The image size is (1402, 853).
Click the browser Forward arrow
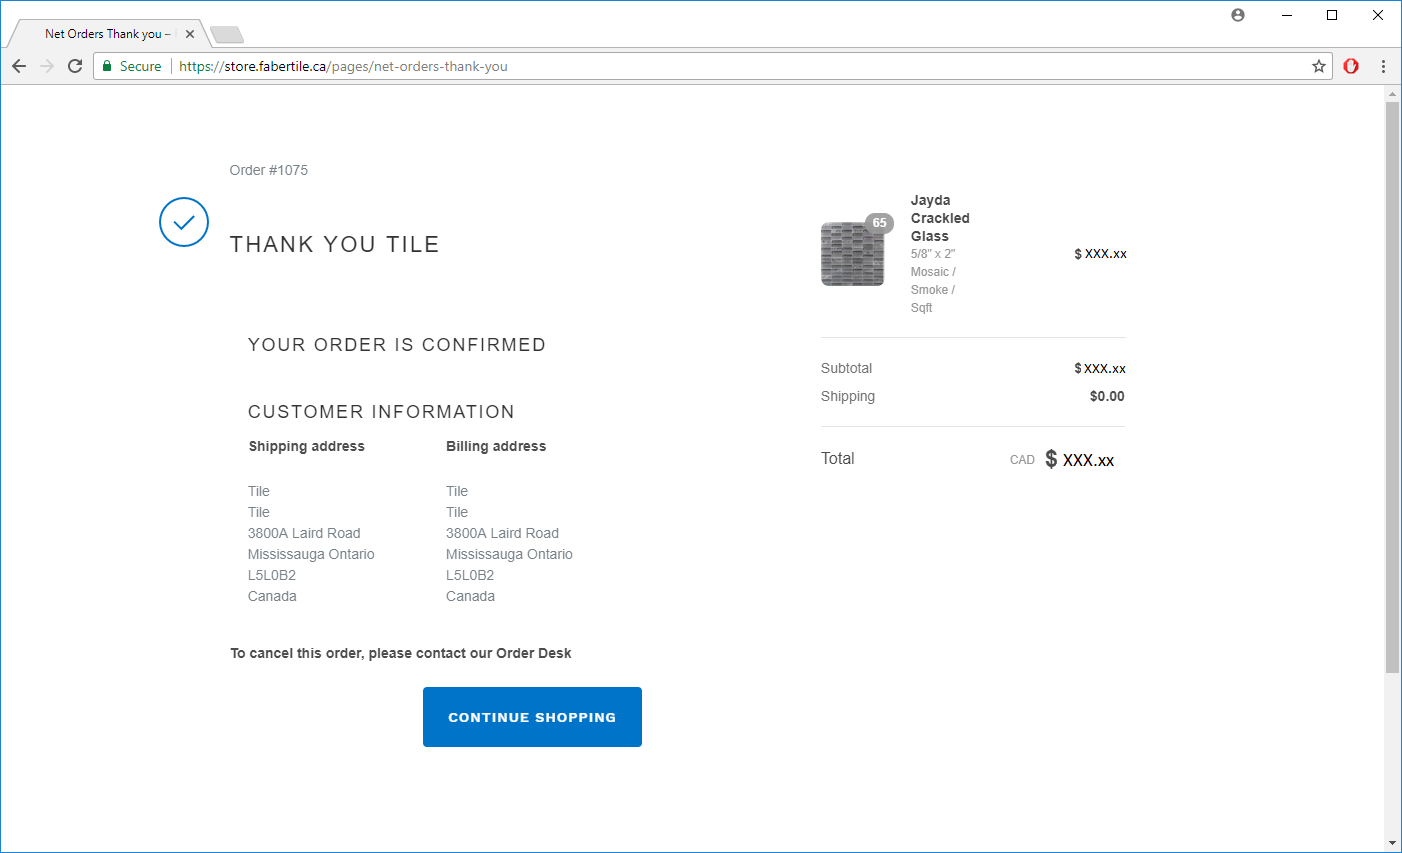point(47,66)
